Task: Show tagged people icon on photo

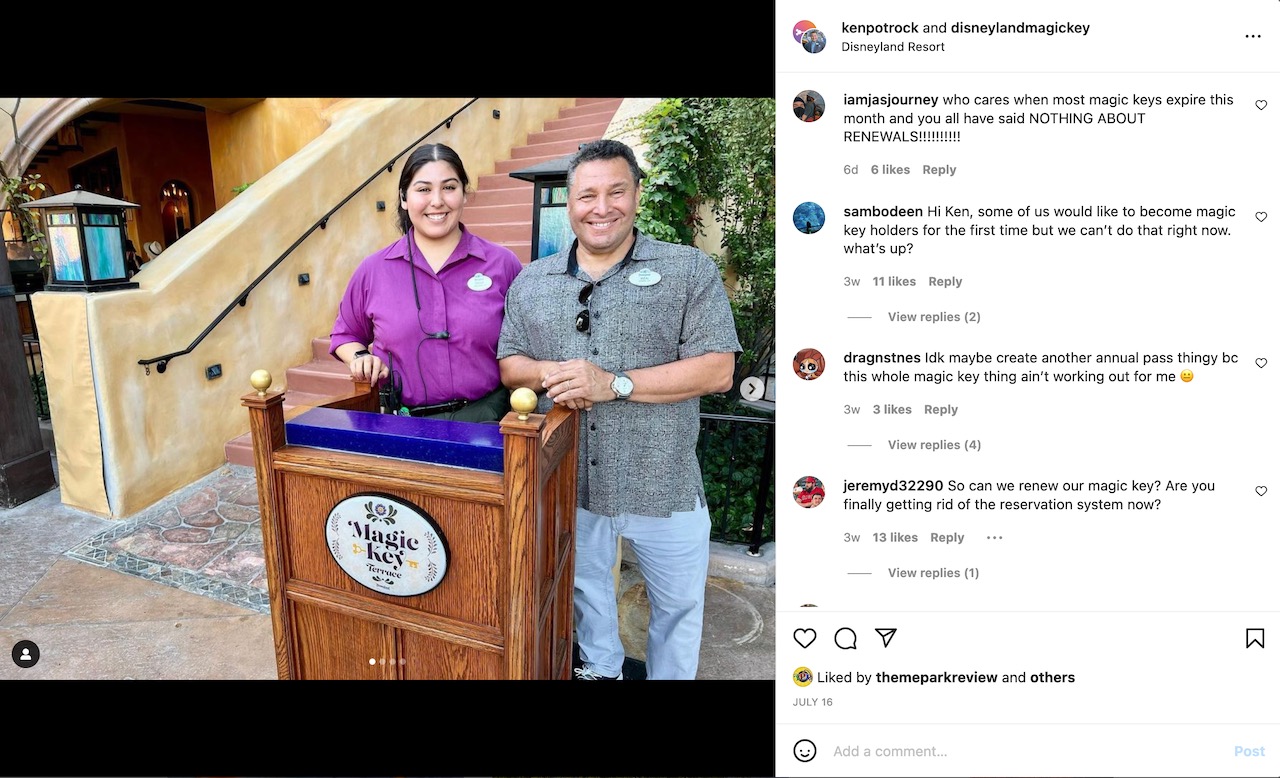Action: 26,654
